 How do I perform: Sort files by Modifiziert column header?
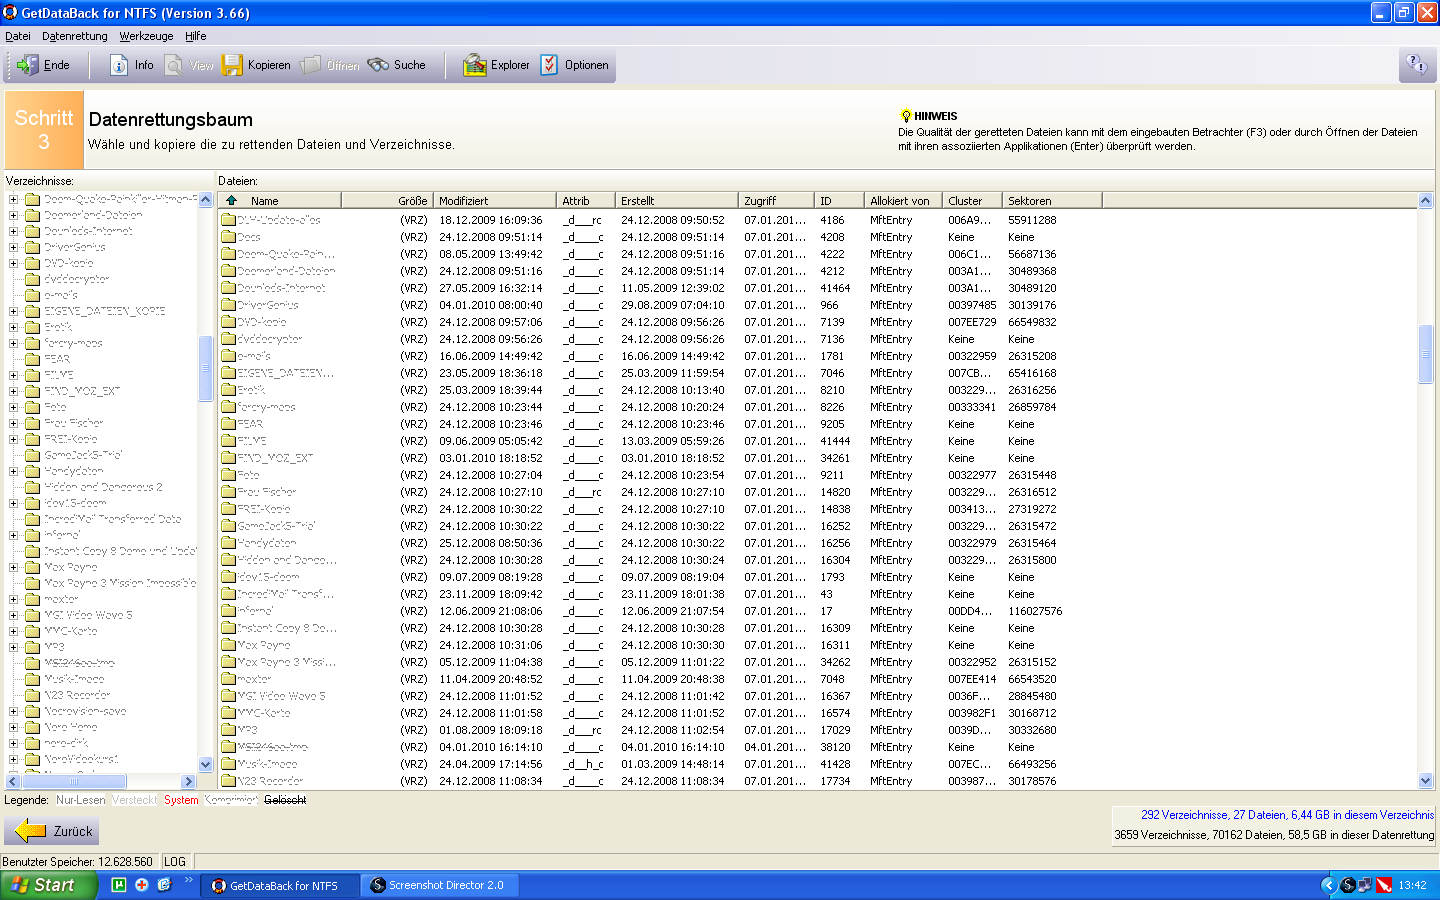pos(495,200)
